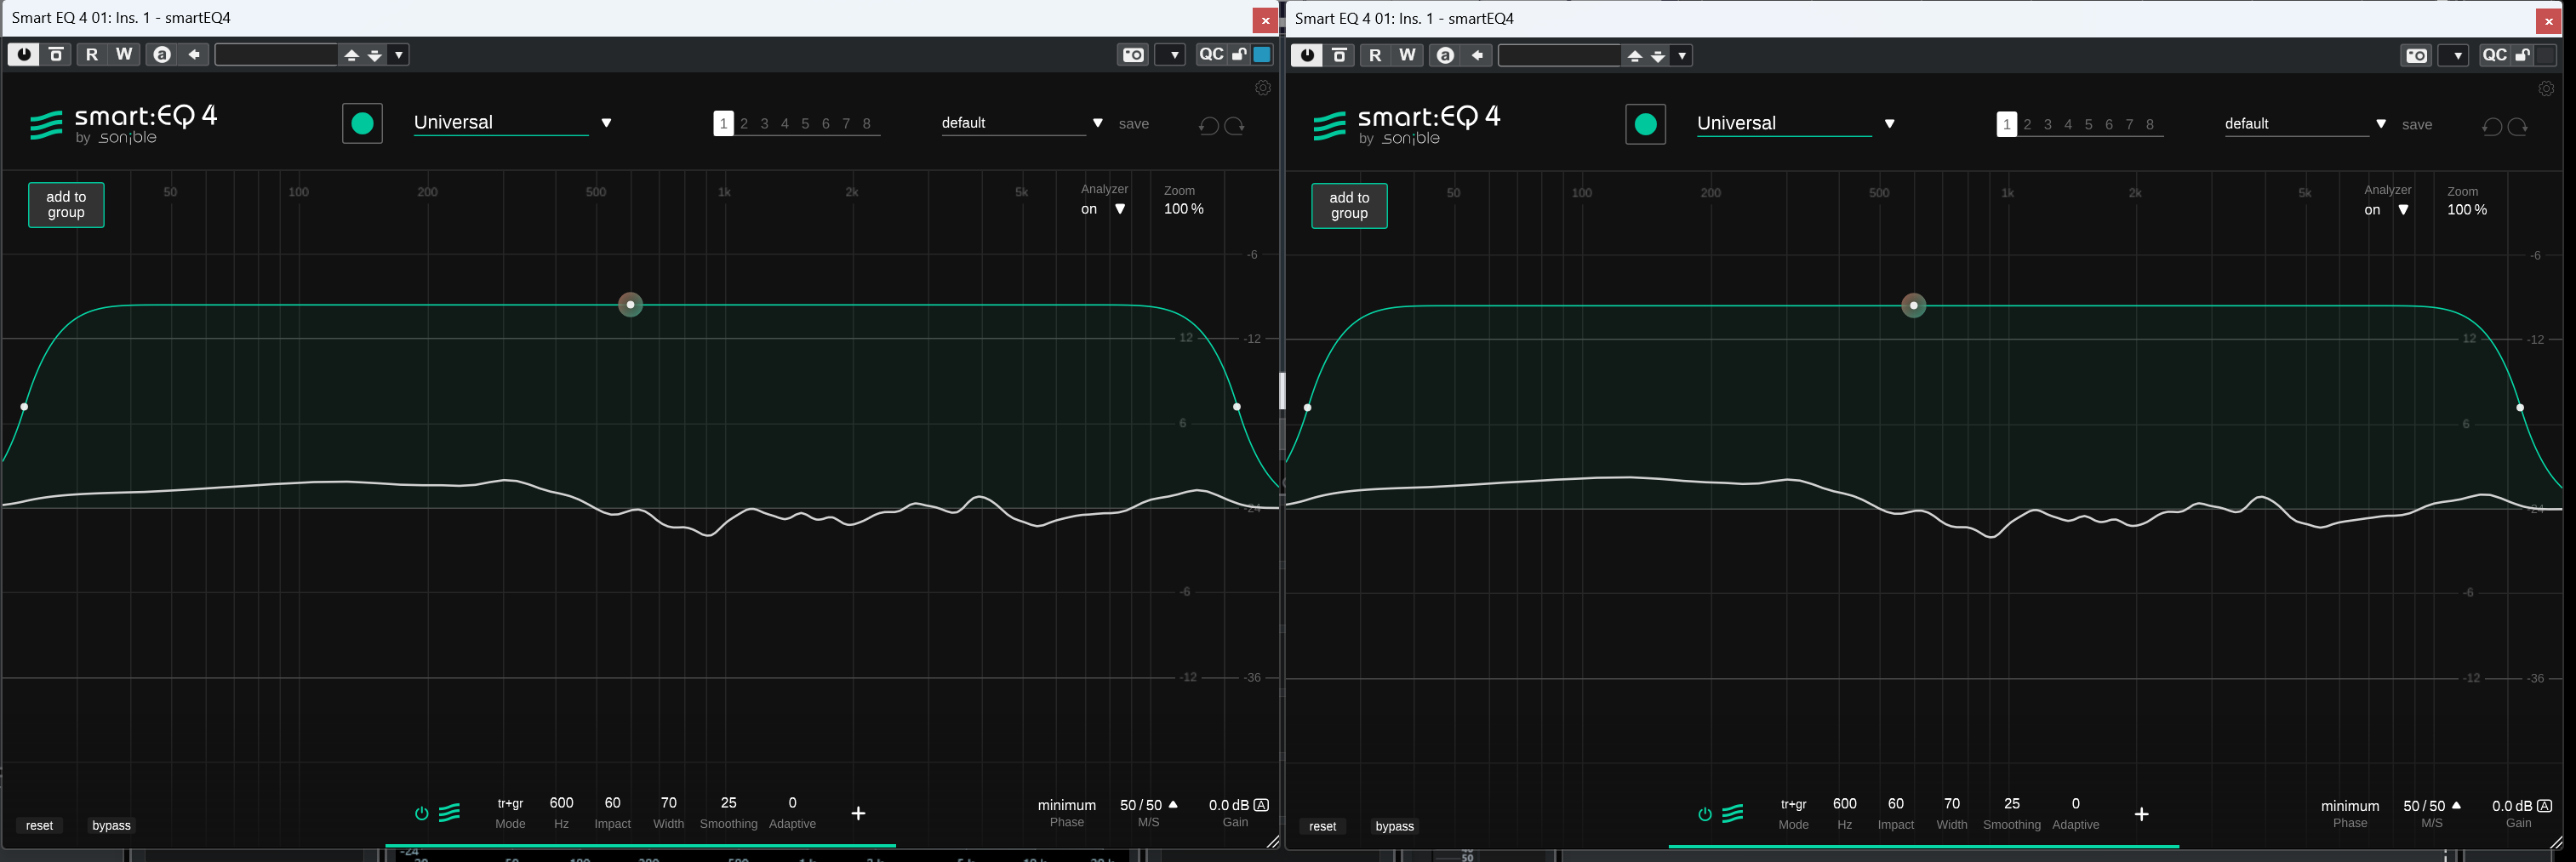Expand the Universal profile dropdown in left window

click(x=606, y=123)
